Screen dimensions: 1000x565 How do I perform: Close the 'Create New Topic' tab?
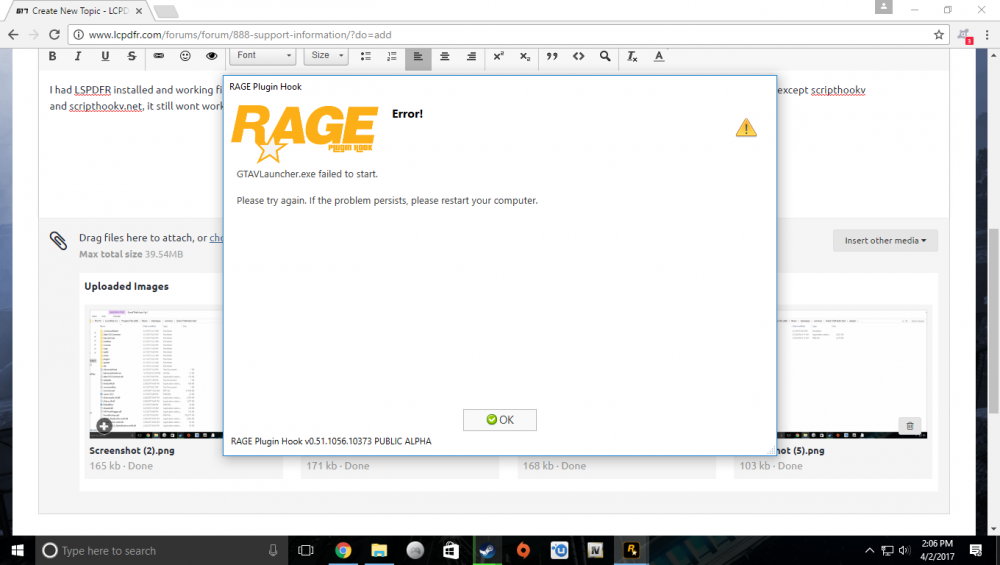click(x=139, y=11)
